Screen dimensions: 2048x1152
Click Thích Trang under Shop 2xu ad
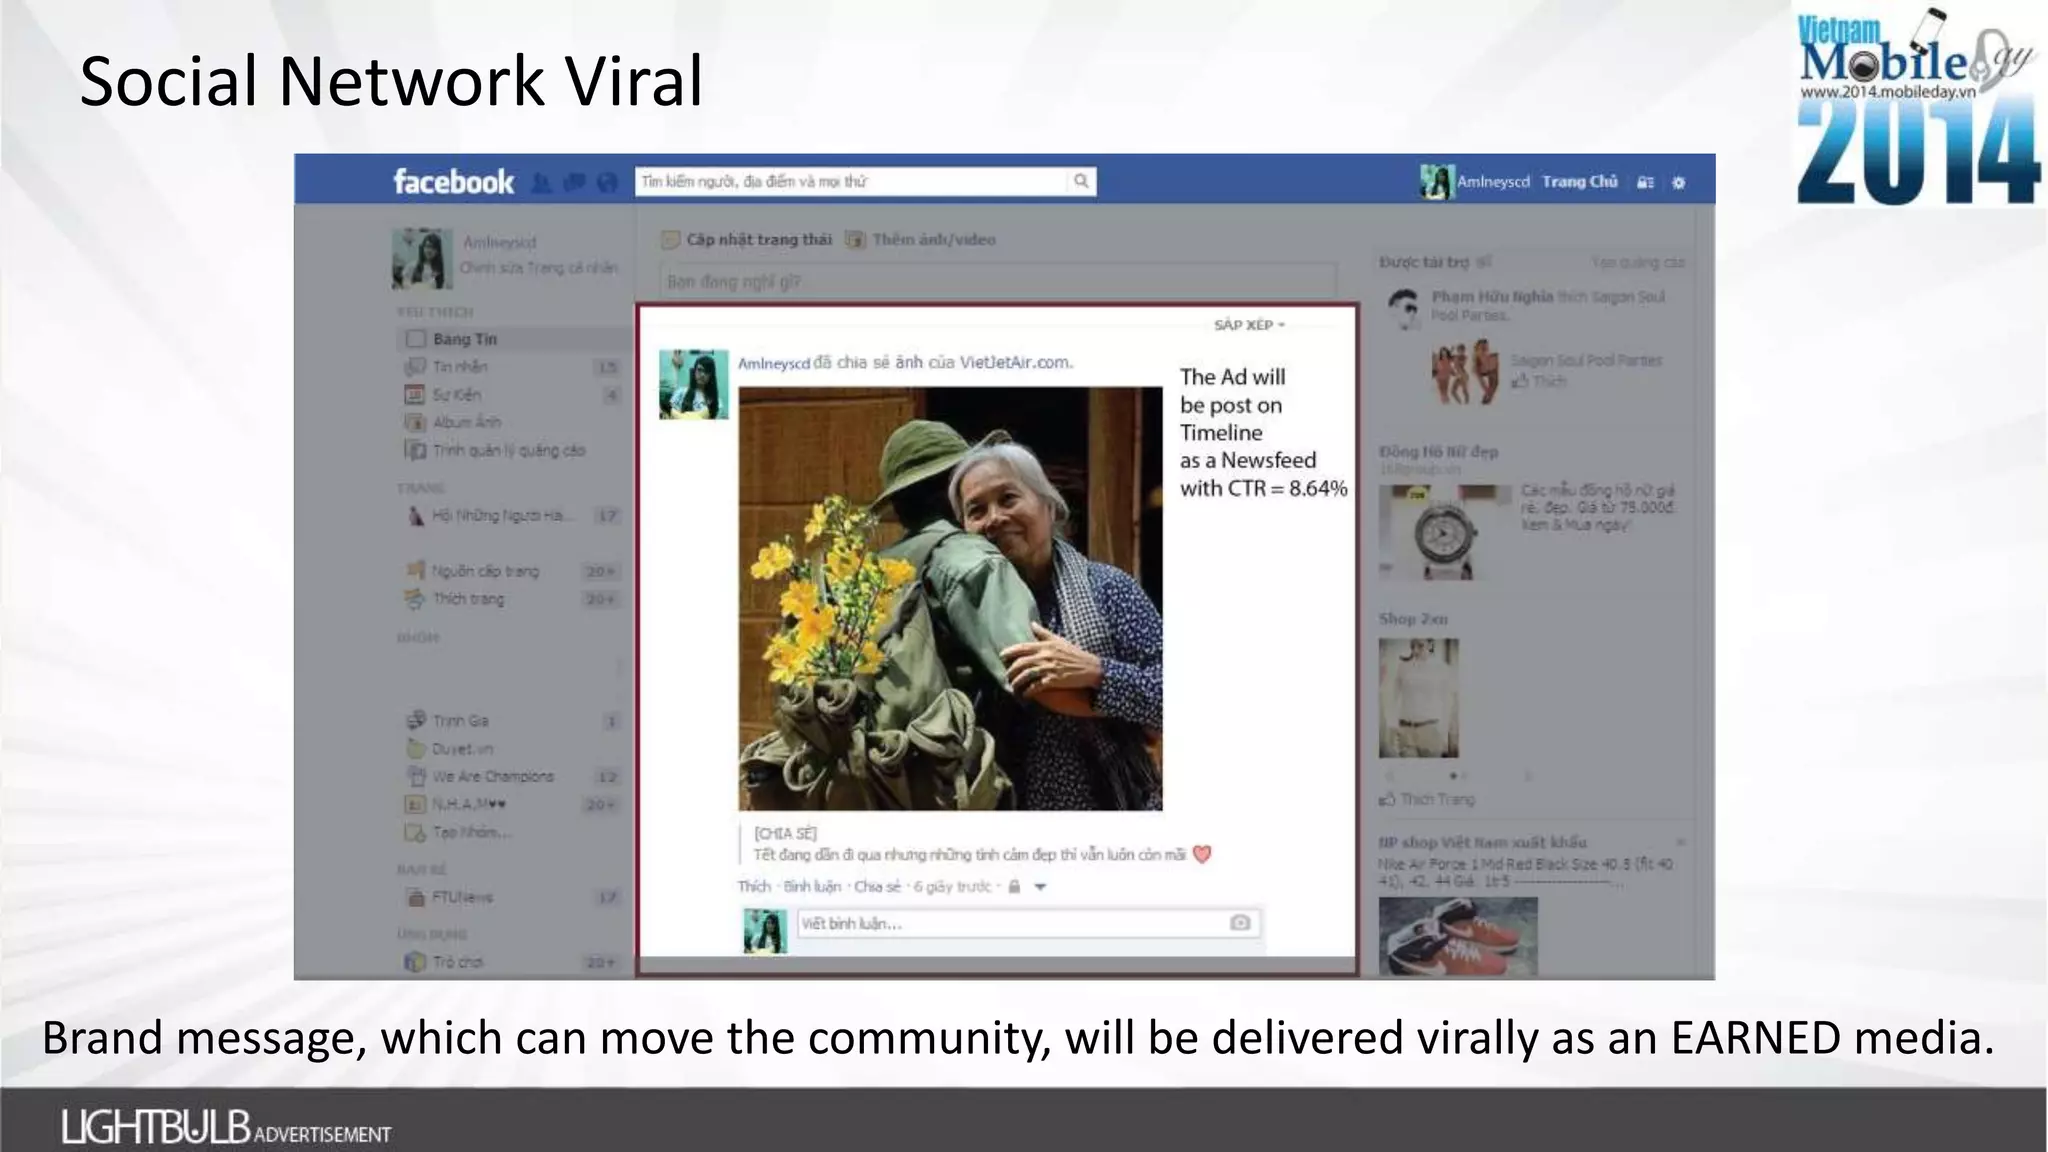[x=1428, y=799]
